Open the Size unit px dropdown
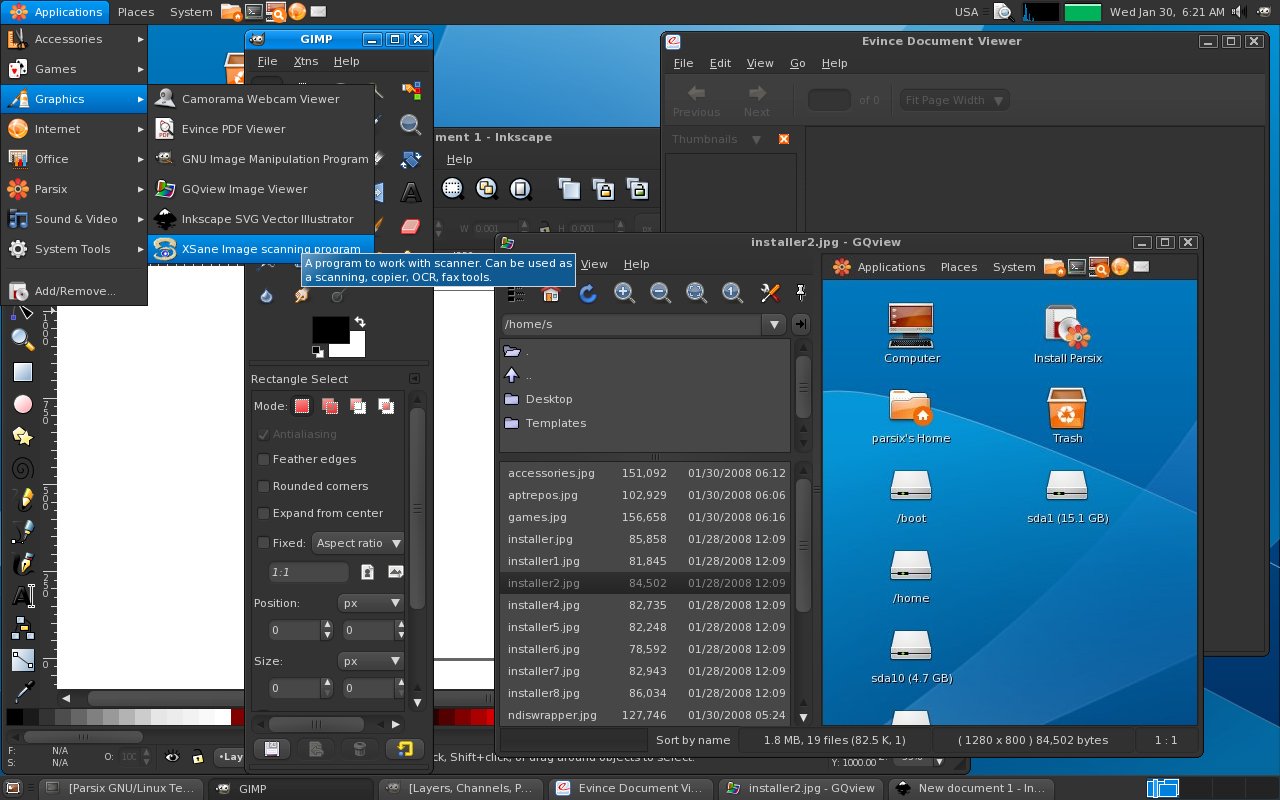The width and height of the screenshot is (1280, 800). tap(370, 661)
